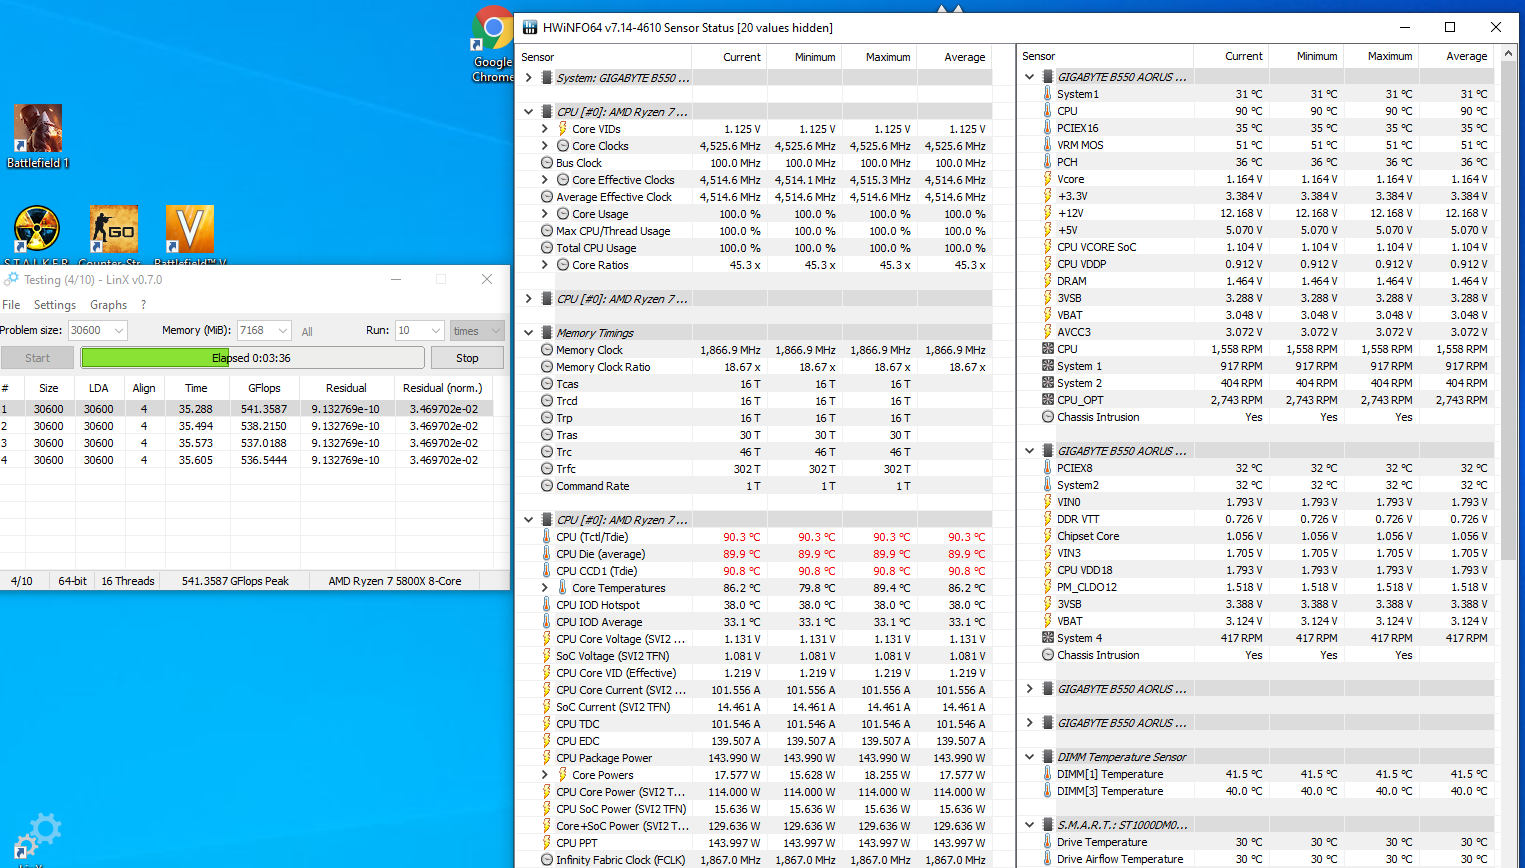Click the round icon beside Total CPU Usage
Viewport: 1525px width, 868px height.
546,248
